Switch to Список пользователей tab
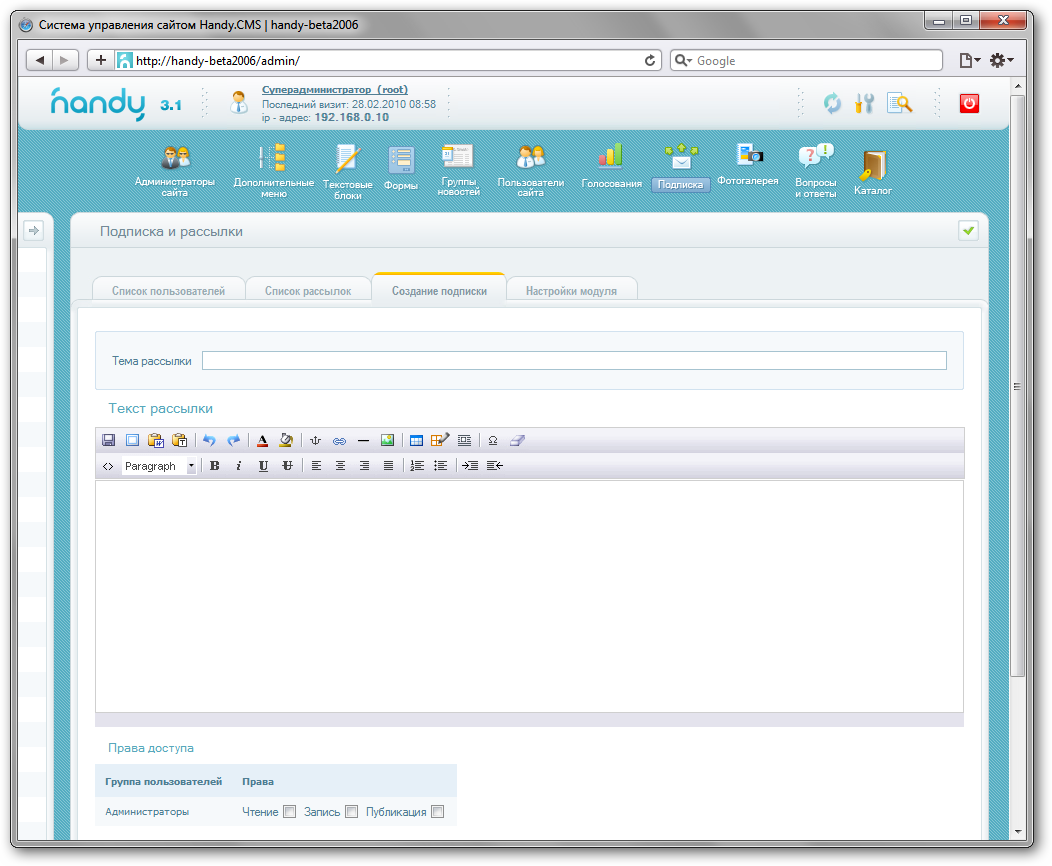Viewport: 1052px width, 866px height. point(168,291)
